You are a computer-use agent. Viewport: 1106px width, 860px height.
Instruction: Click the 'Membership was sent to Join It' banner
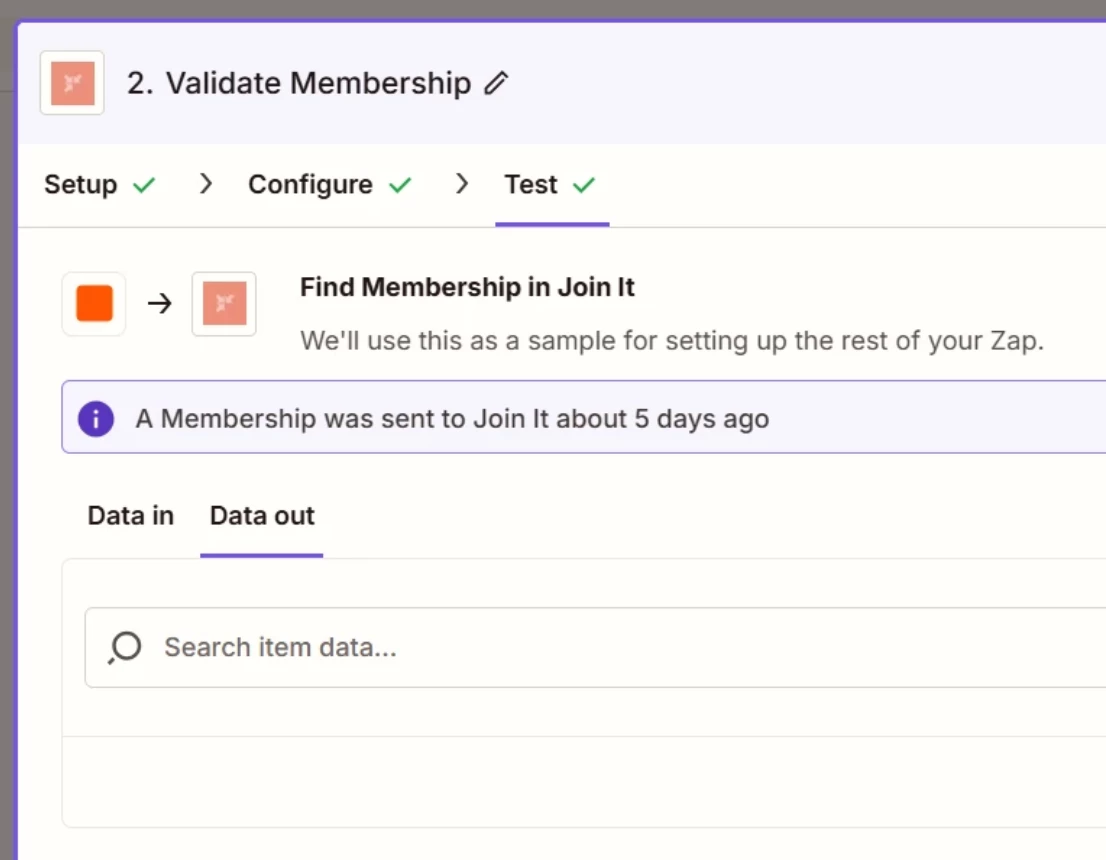pyautogui.click(x=452, y=418)
